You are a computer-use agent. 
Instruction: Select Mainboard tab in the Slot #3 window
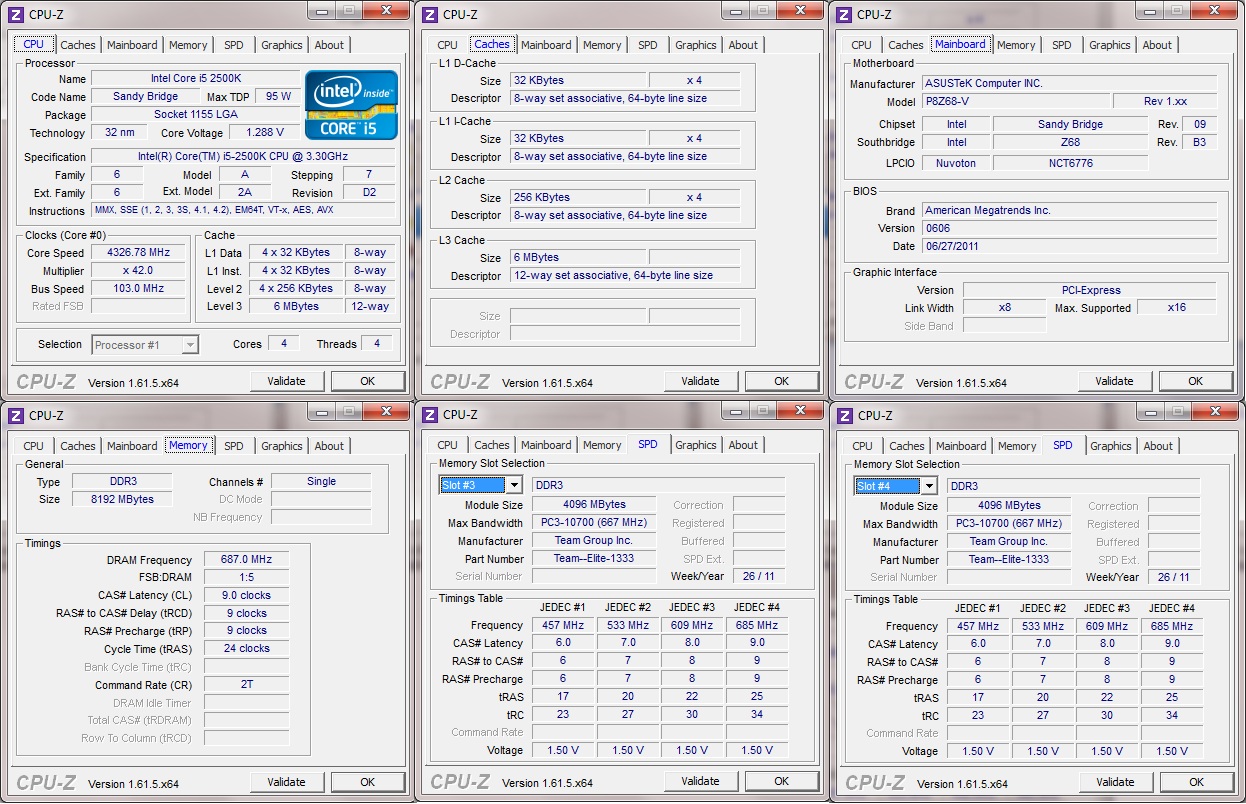(x=546, y=445)
